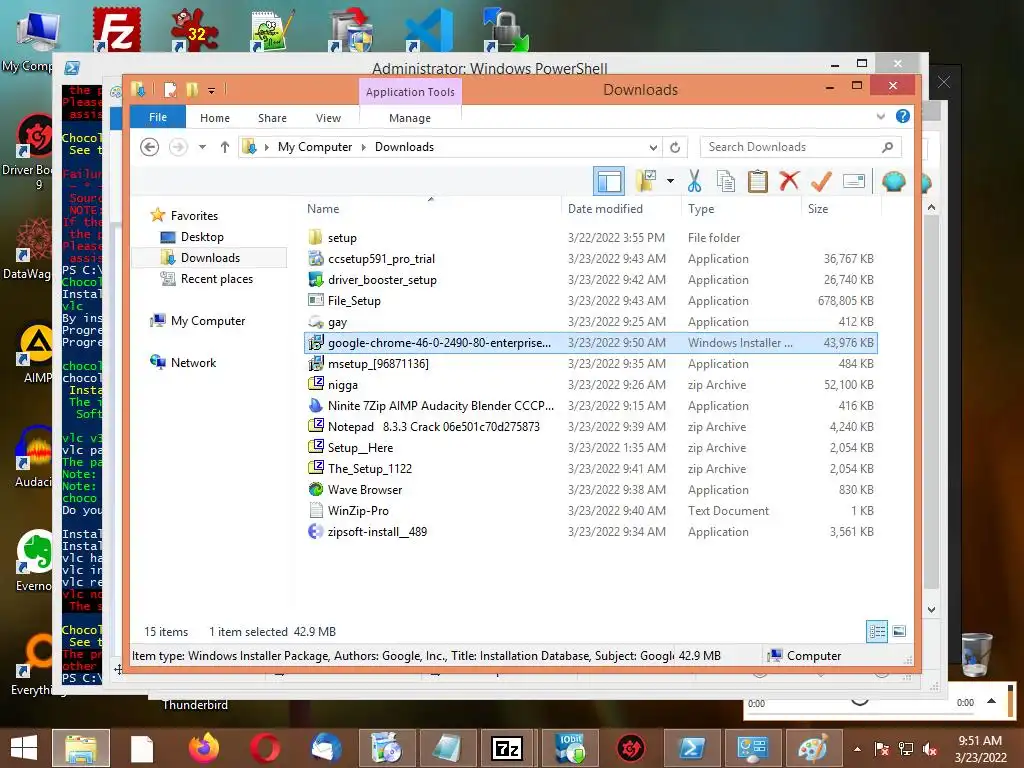Show hidden system tray icons arrow
Viewport: 1024px width, 768px height.
[x=857, y=749]
